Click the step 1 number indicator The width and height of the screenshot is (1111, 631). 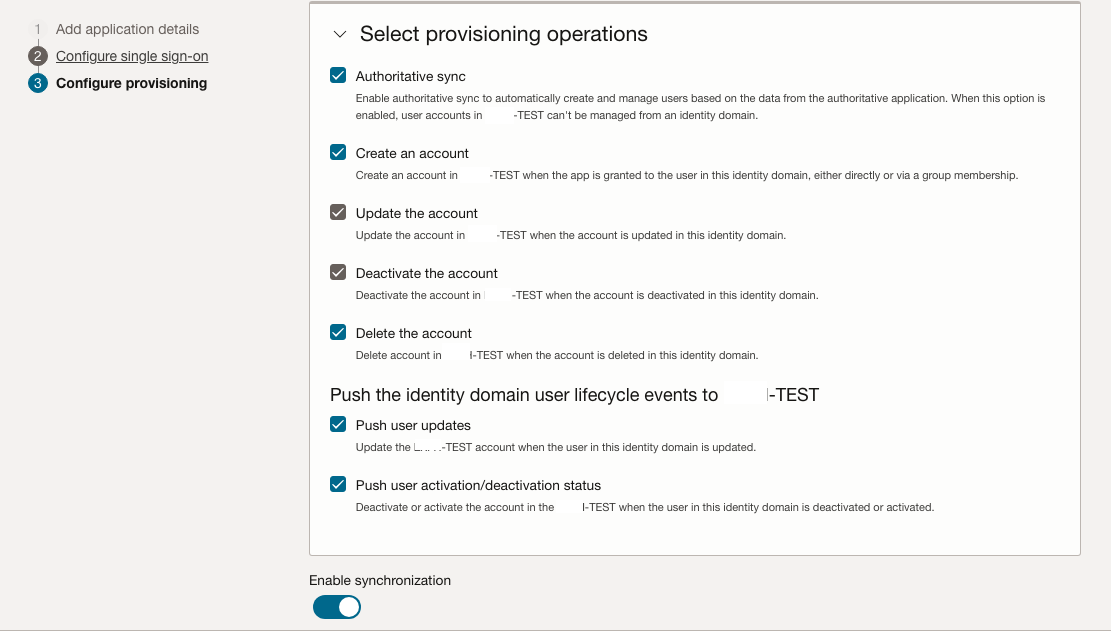click(38, 29)
